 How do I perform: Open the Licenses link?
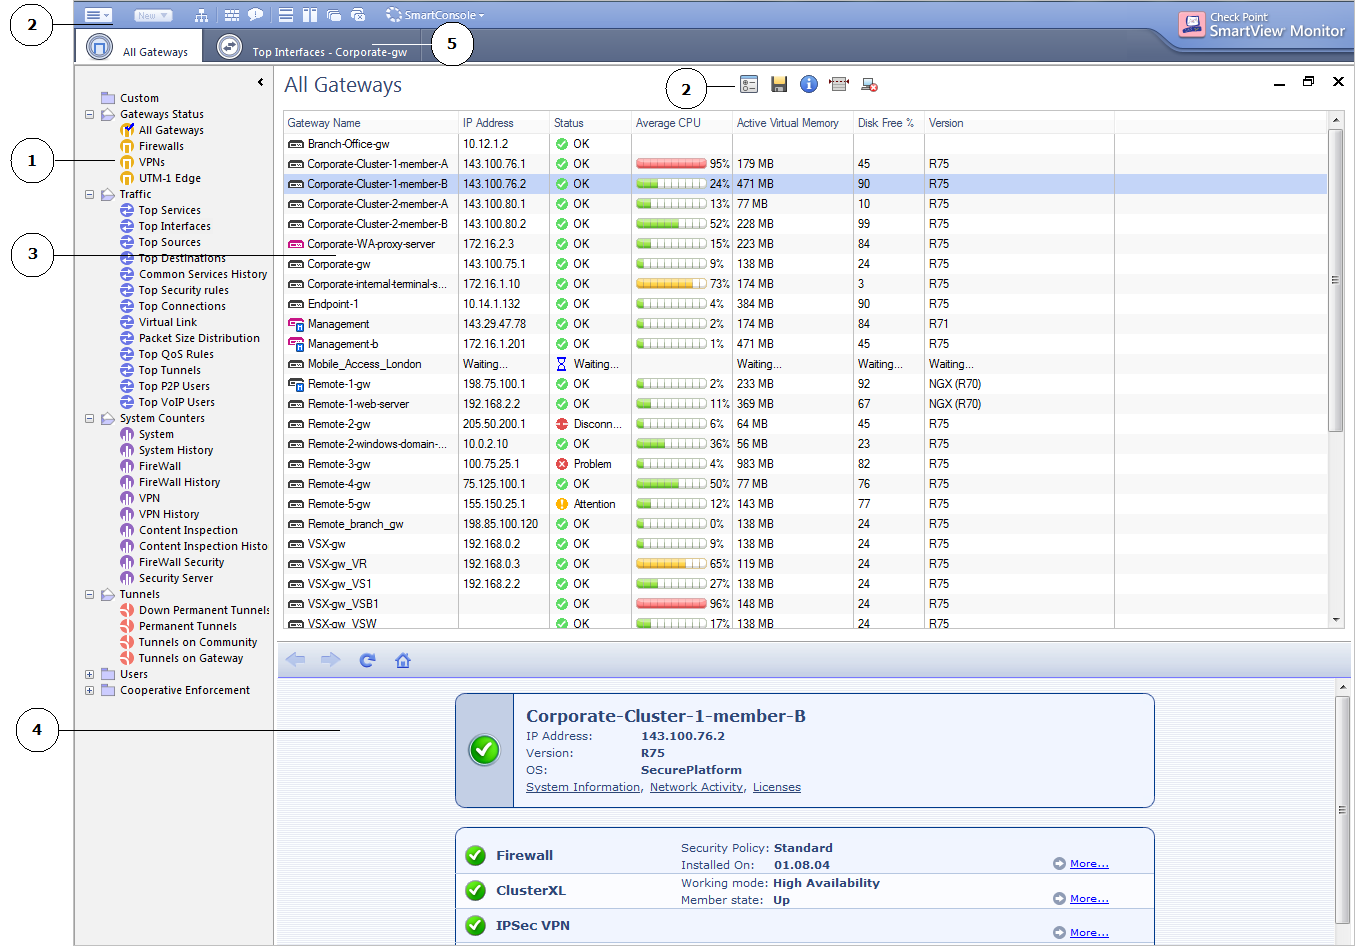[777, 788]
